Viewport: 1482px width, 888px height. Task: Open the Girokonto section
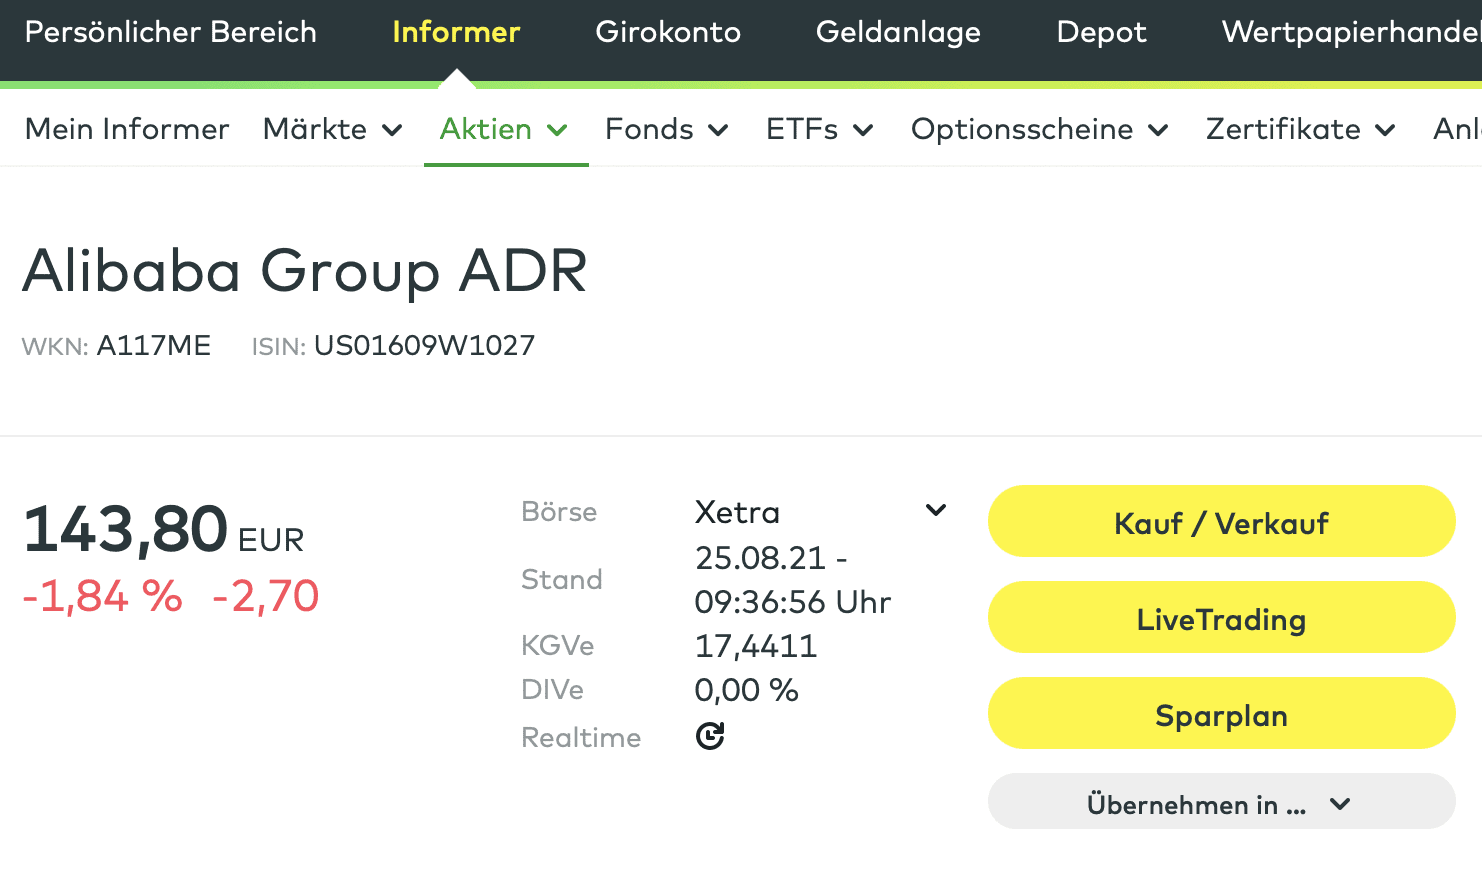tap(668, 32)
